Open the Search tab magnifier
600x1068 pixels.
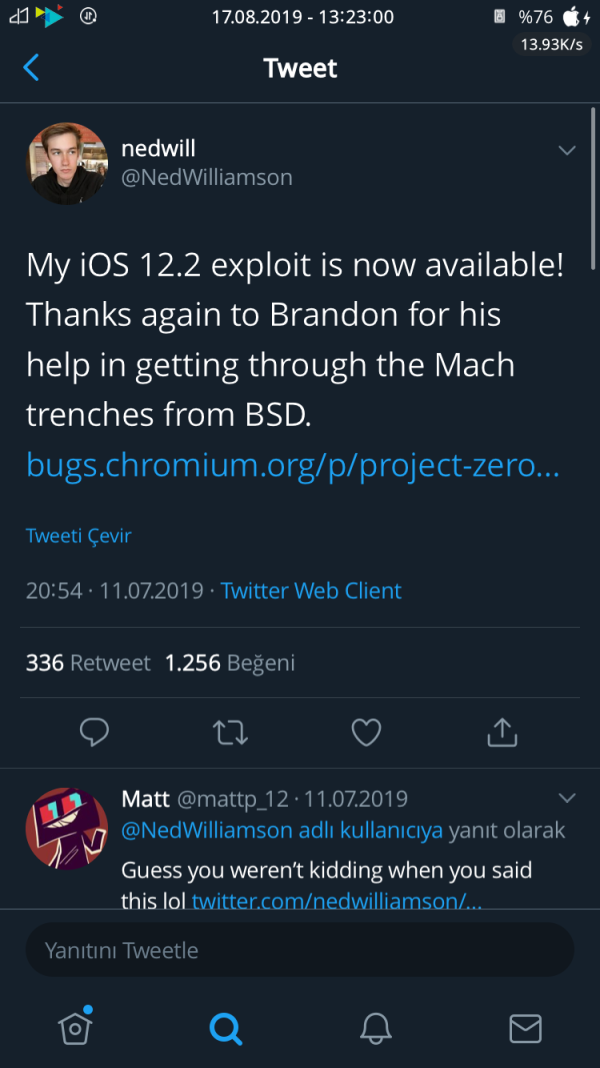[x=226, y=1027]
